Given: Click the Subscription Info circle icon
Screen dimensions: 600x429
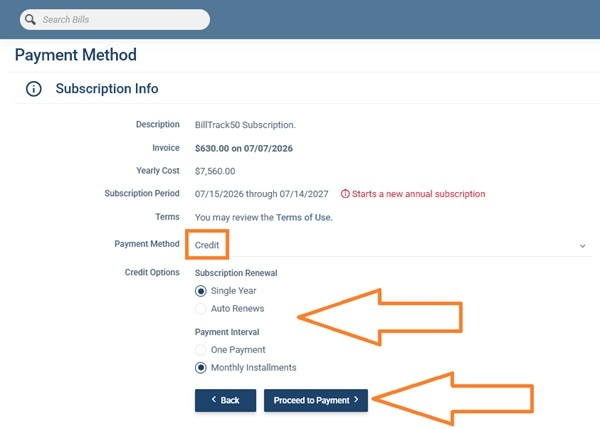Looking at the screenshot, I should click(34, 89).
